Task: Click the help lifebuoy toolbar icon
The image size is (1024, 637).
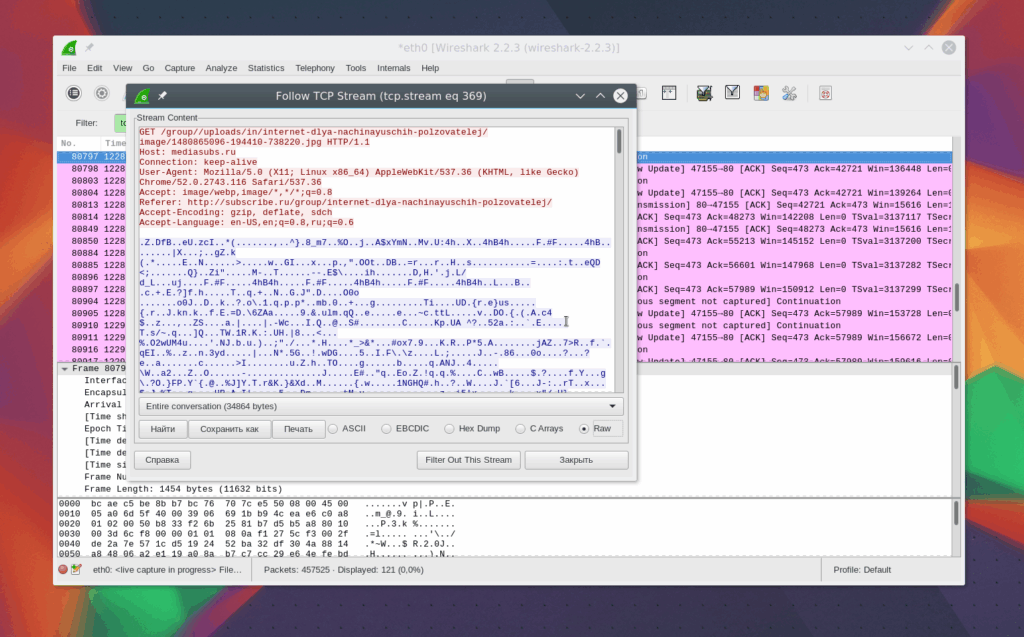Action: [825, 93]
